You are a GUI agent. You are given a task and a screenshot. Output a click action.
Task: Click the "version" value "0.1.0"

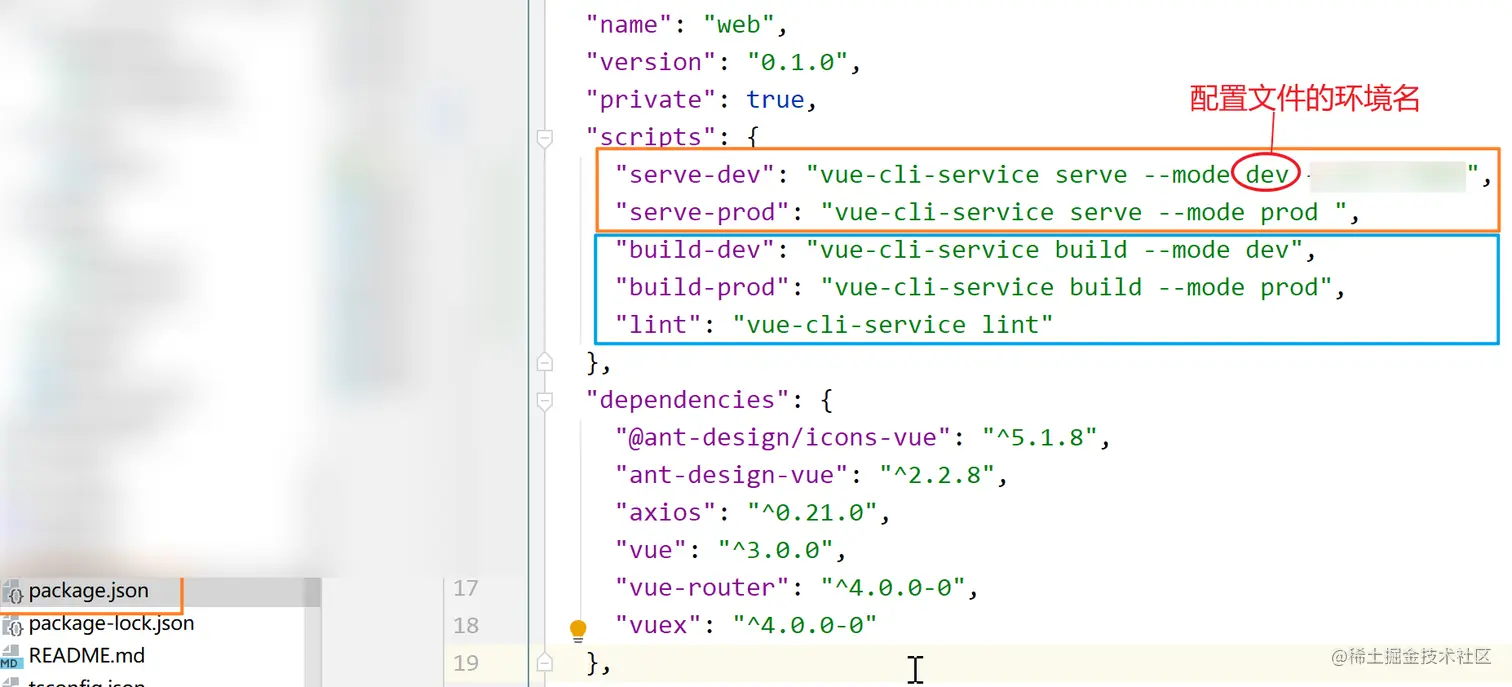tap(798, 62)
